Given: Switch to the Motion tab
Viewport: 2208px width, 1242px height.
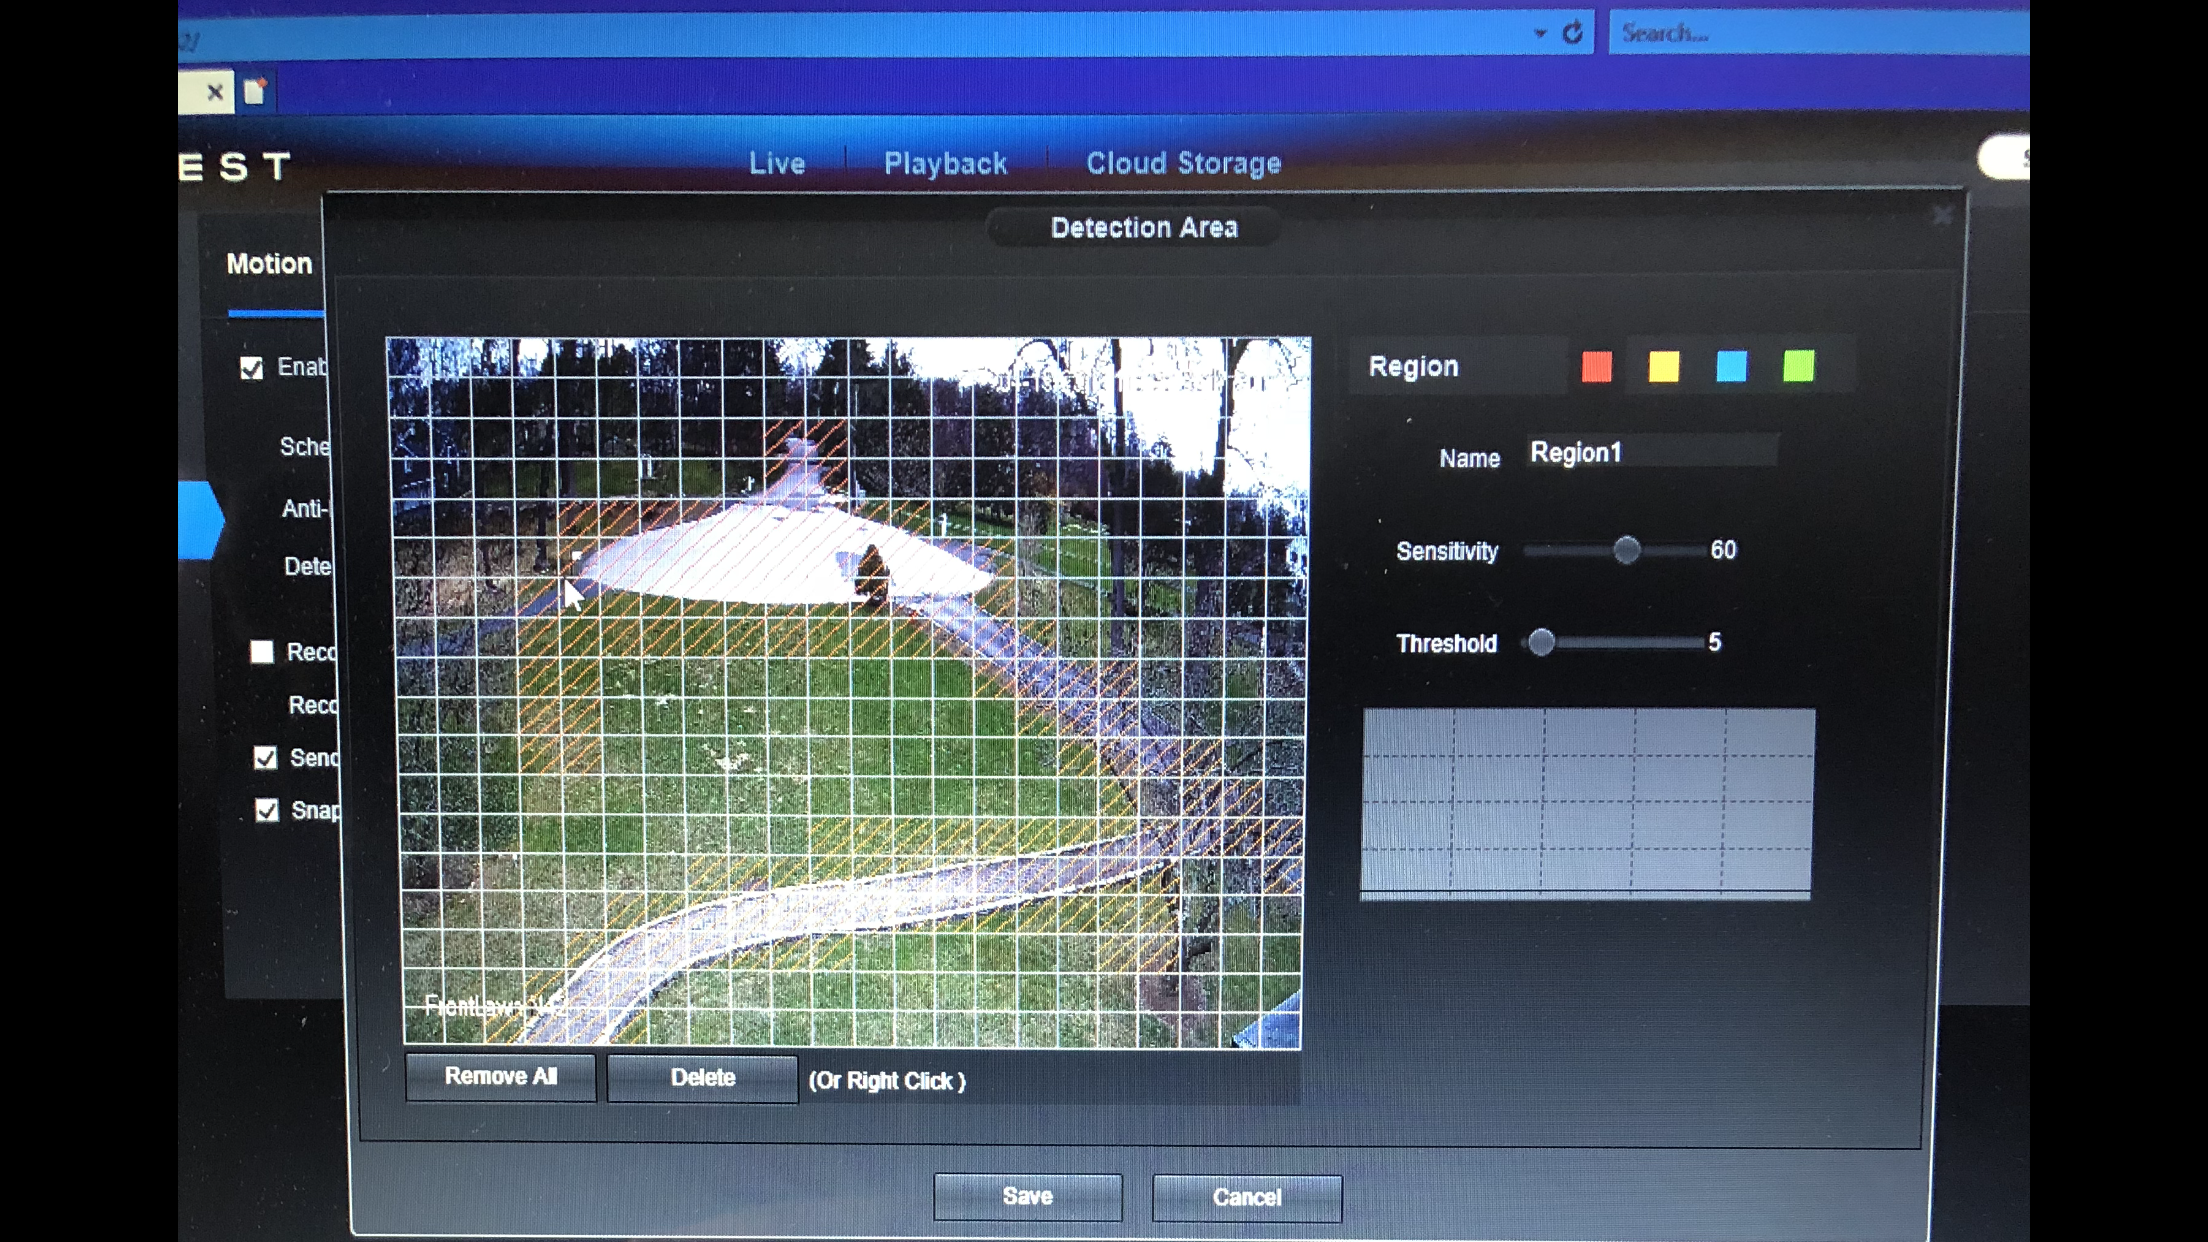Looking at the screenshot, I should [269, 264].
